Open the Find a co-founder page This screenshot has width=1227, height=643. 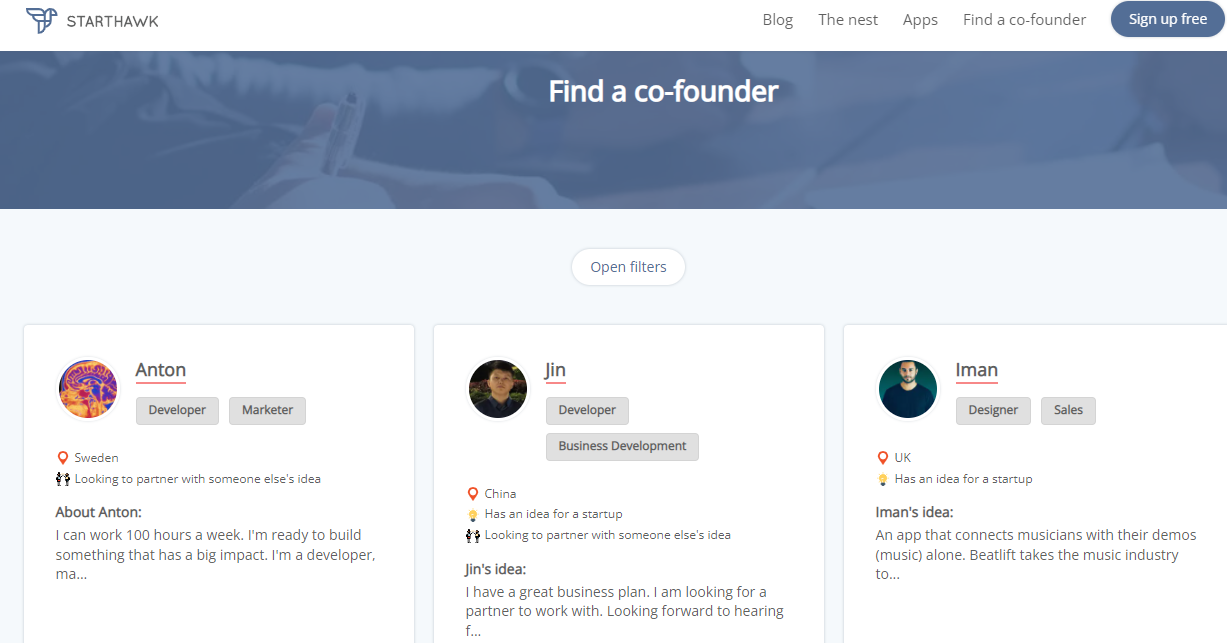[x=1024, y=19]
